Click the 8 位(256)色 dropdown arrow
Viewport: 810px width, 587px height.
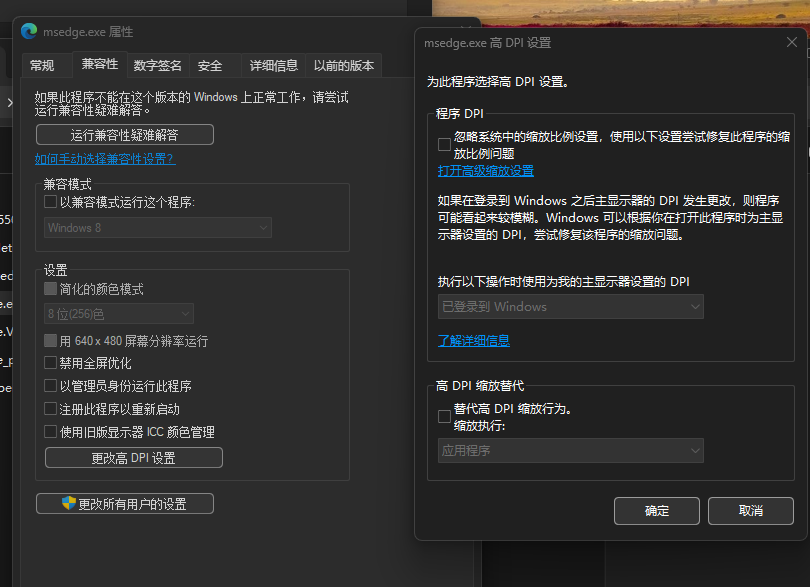tap(185, 314)
